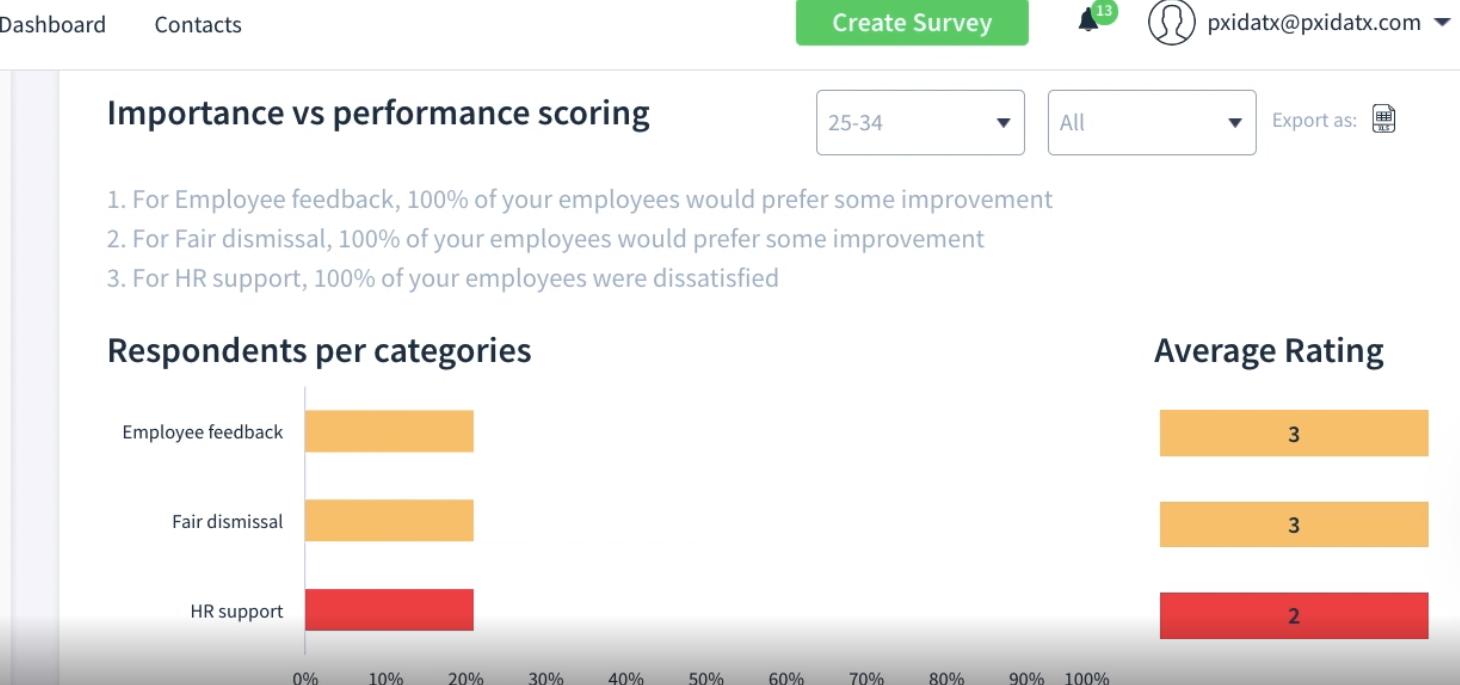Click the Fair dismissal category label

click(x=228, y=521)
